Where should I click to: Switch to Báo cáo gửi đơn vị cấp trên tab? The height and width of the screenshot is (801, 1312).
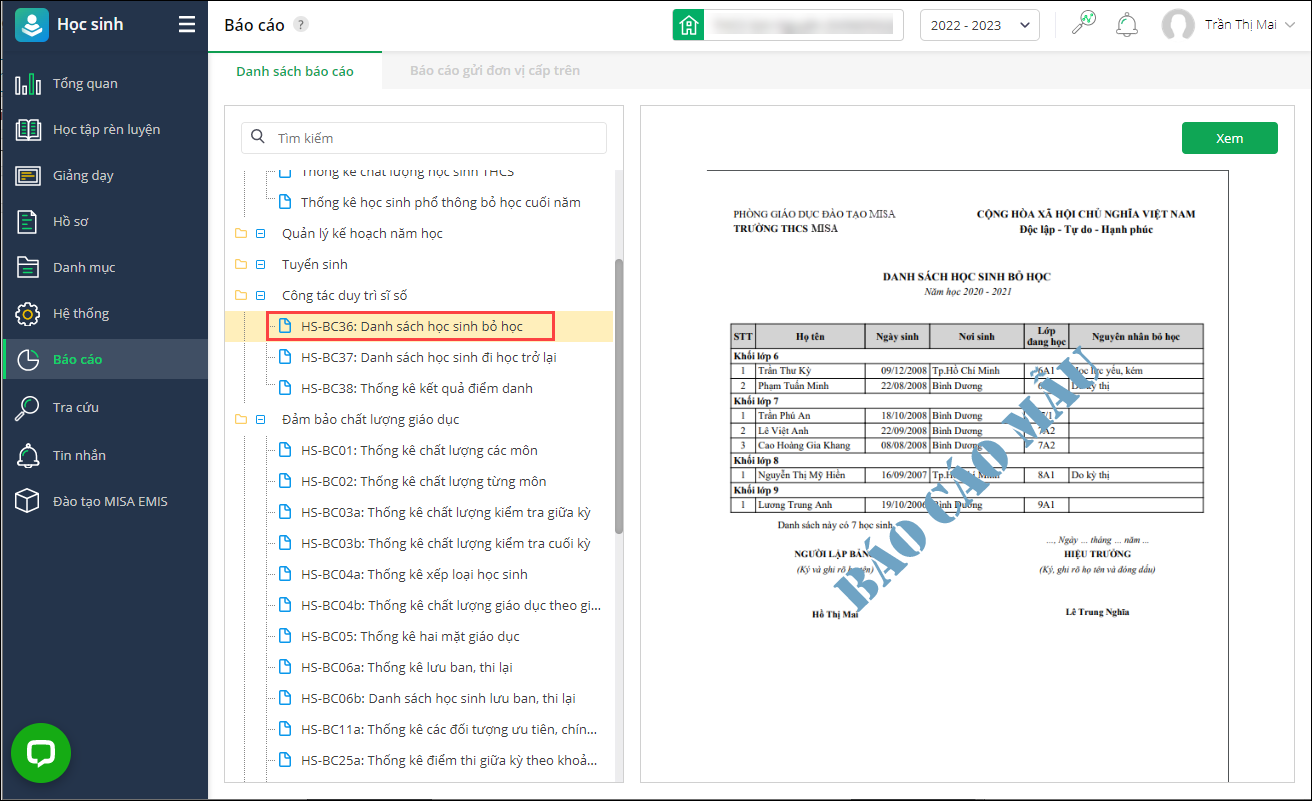click(495, 71)
